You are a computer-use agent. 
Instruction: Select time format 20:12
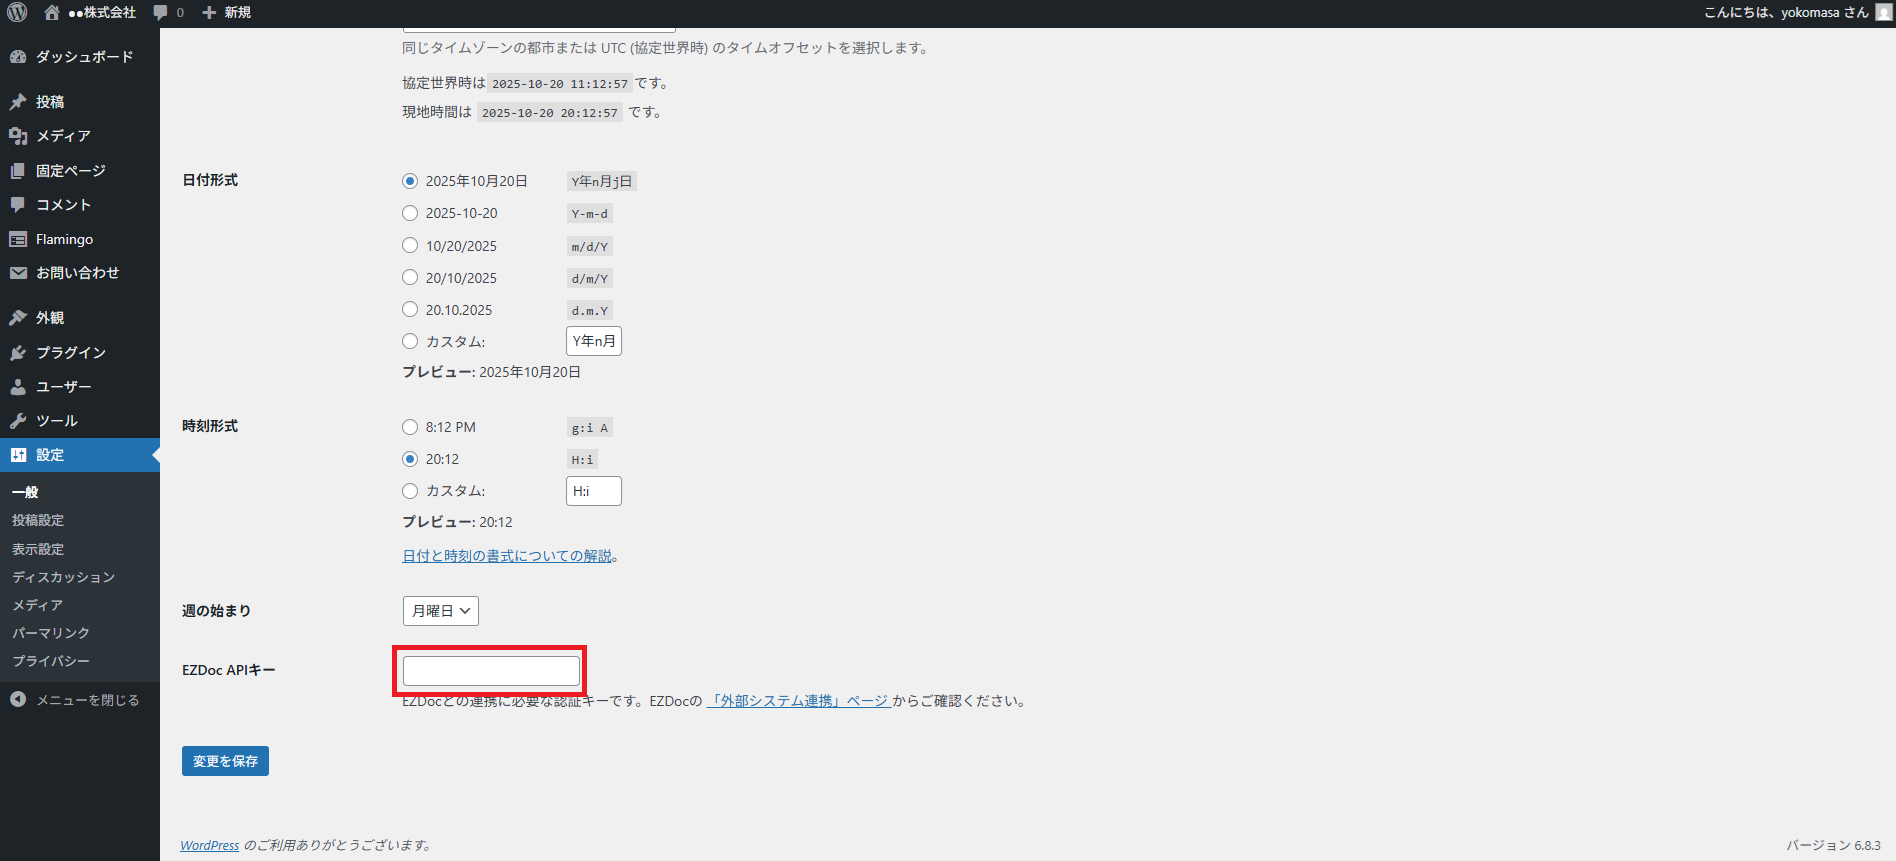click(x=410, y=459)
